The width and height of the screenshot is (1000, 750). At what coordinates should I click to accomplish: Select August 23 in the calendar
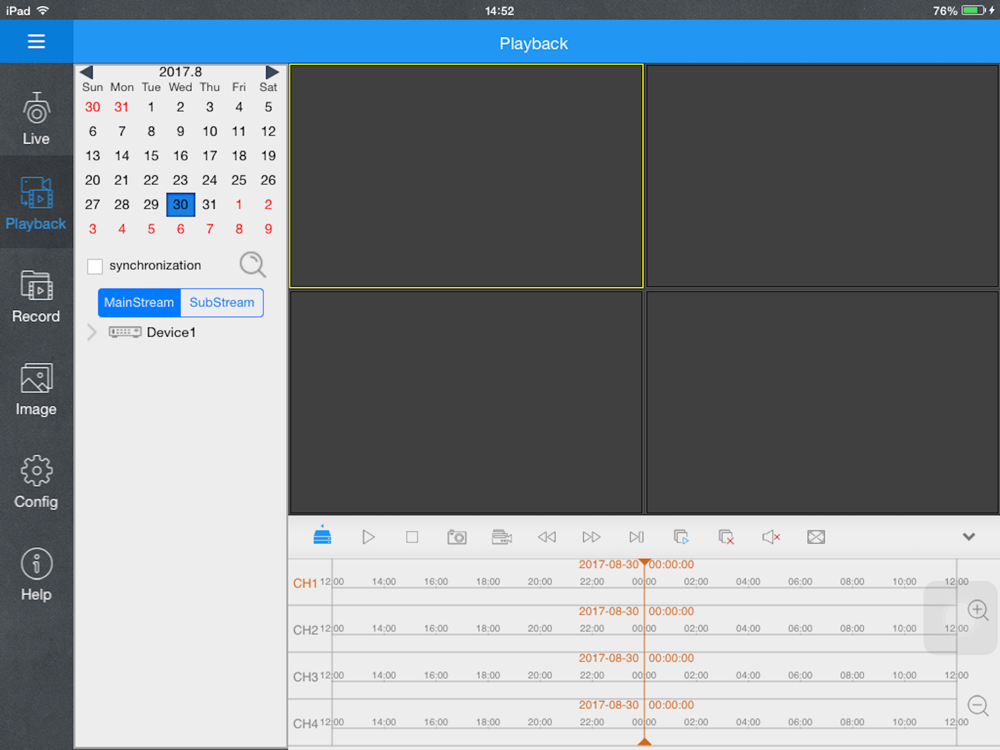pos(180,180)
